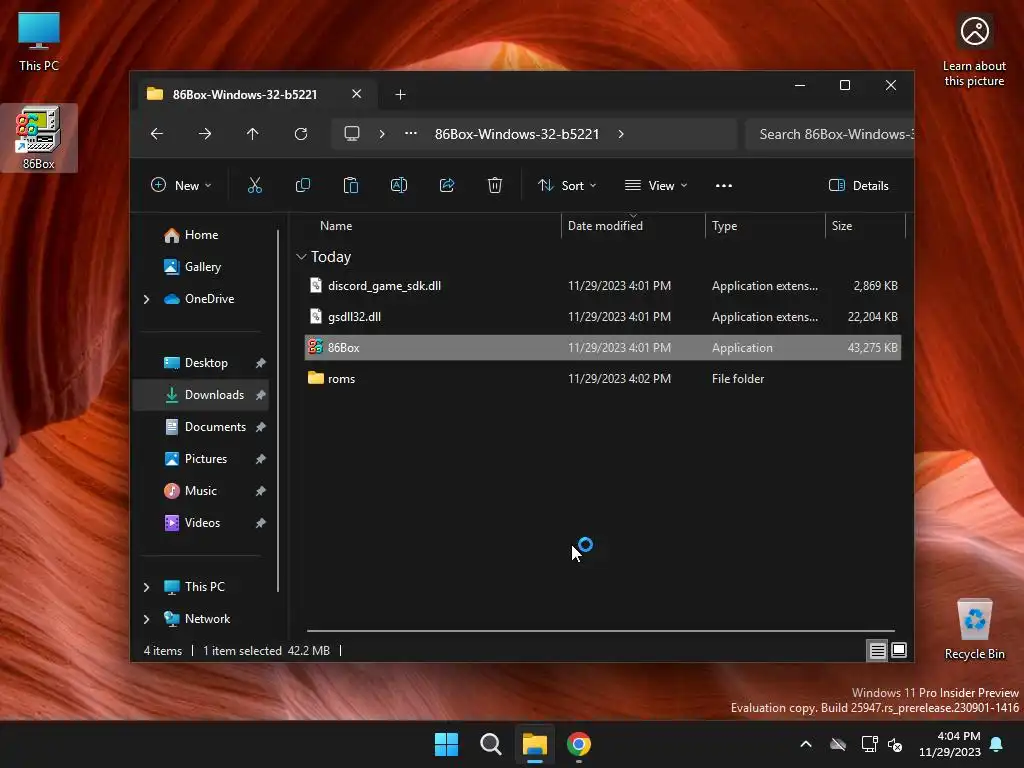1024x768 pixels.
Task: Click the Share icon in toolbar
Action: tap(447, 185)
